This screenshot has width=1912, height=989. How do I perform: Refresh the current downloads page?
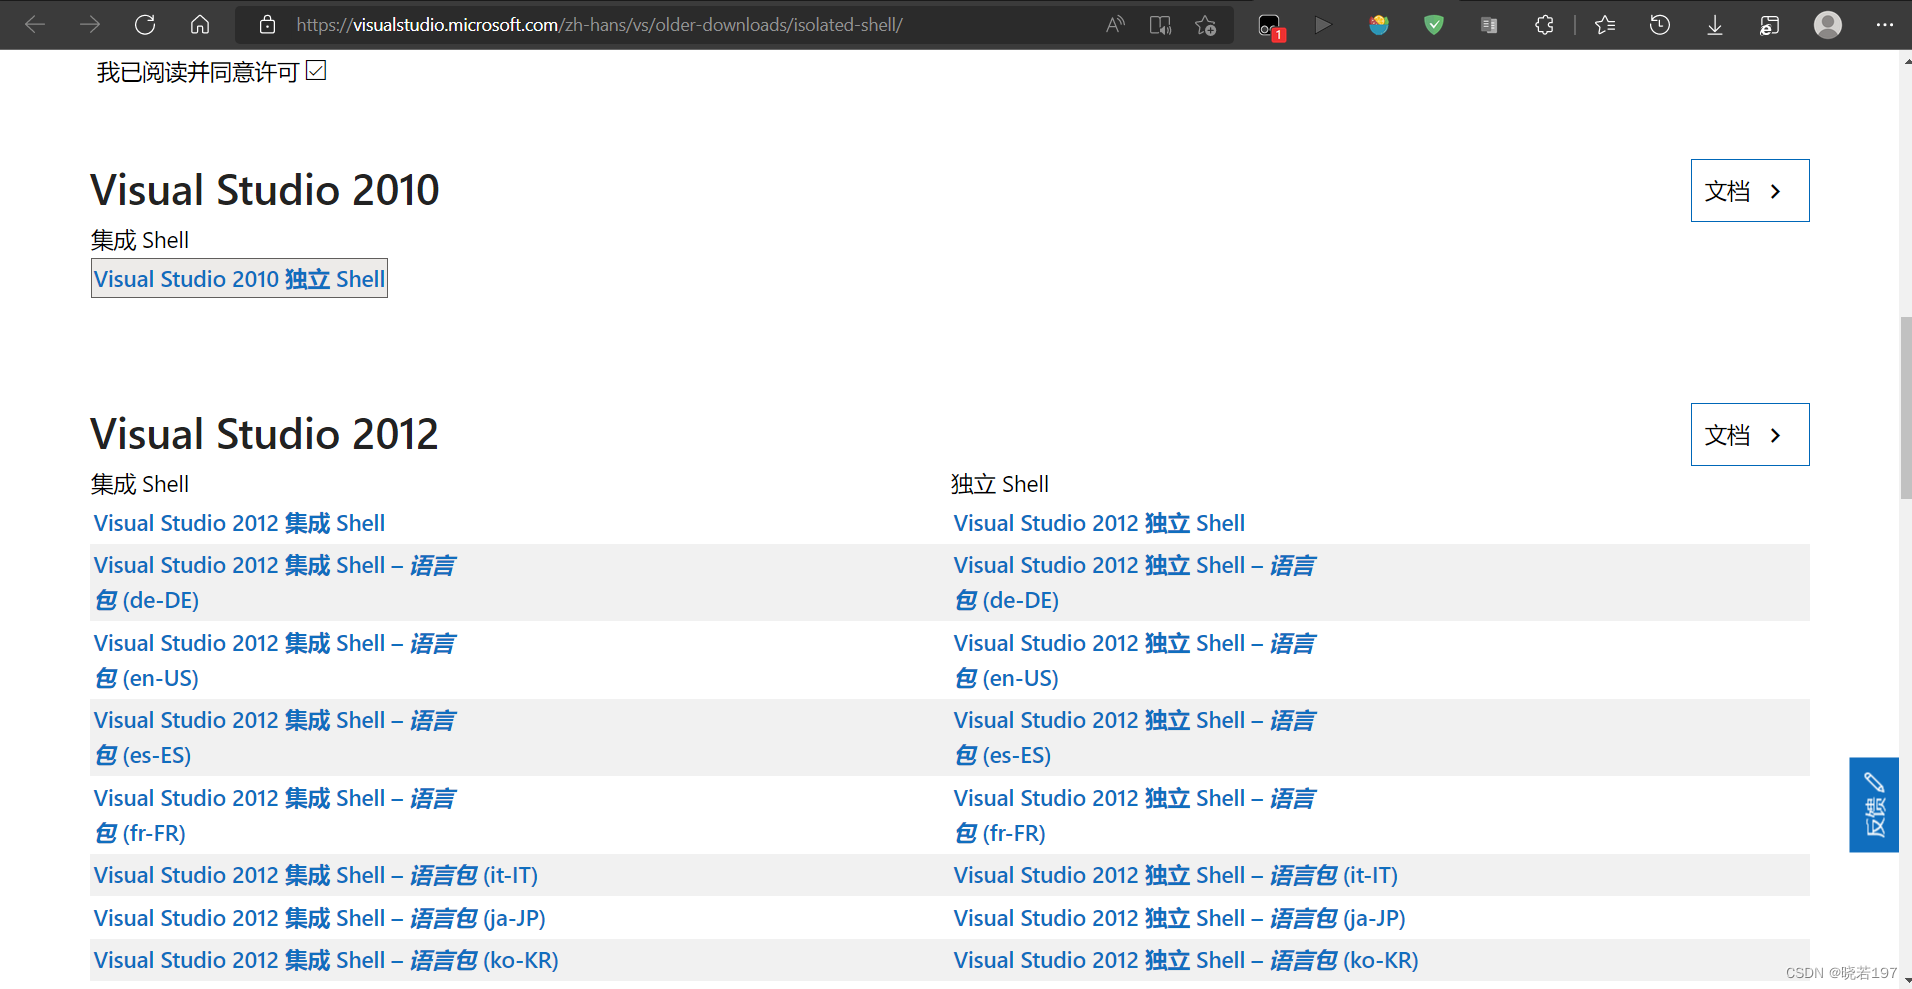click(144, 24)
